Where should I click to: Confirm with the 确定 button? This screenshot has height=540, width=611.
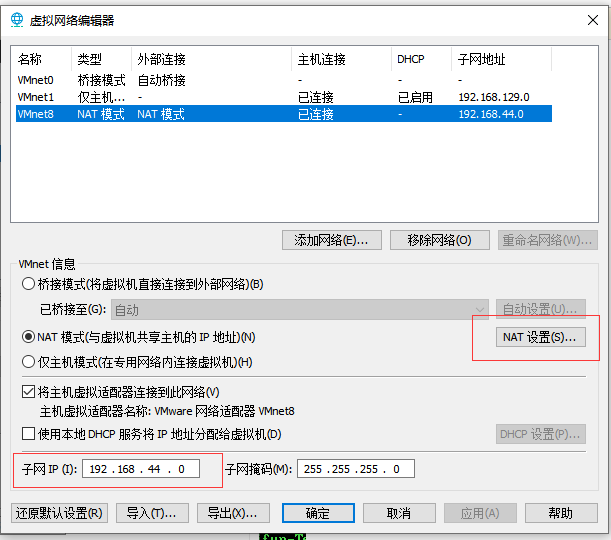point(318,513)
